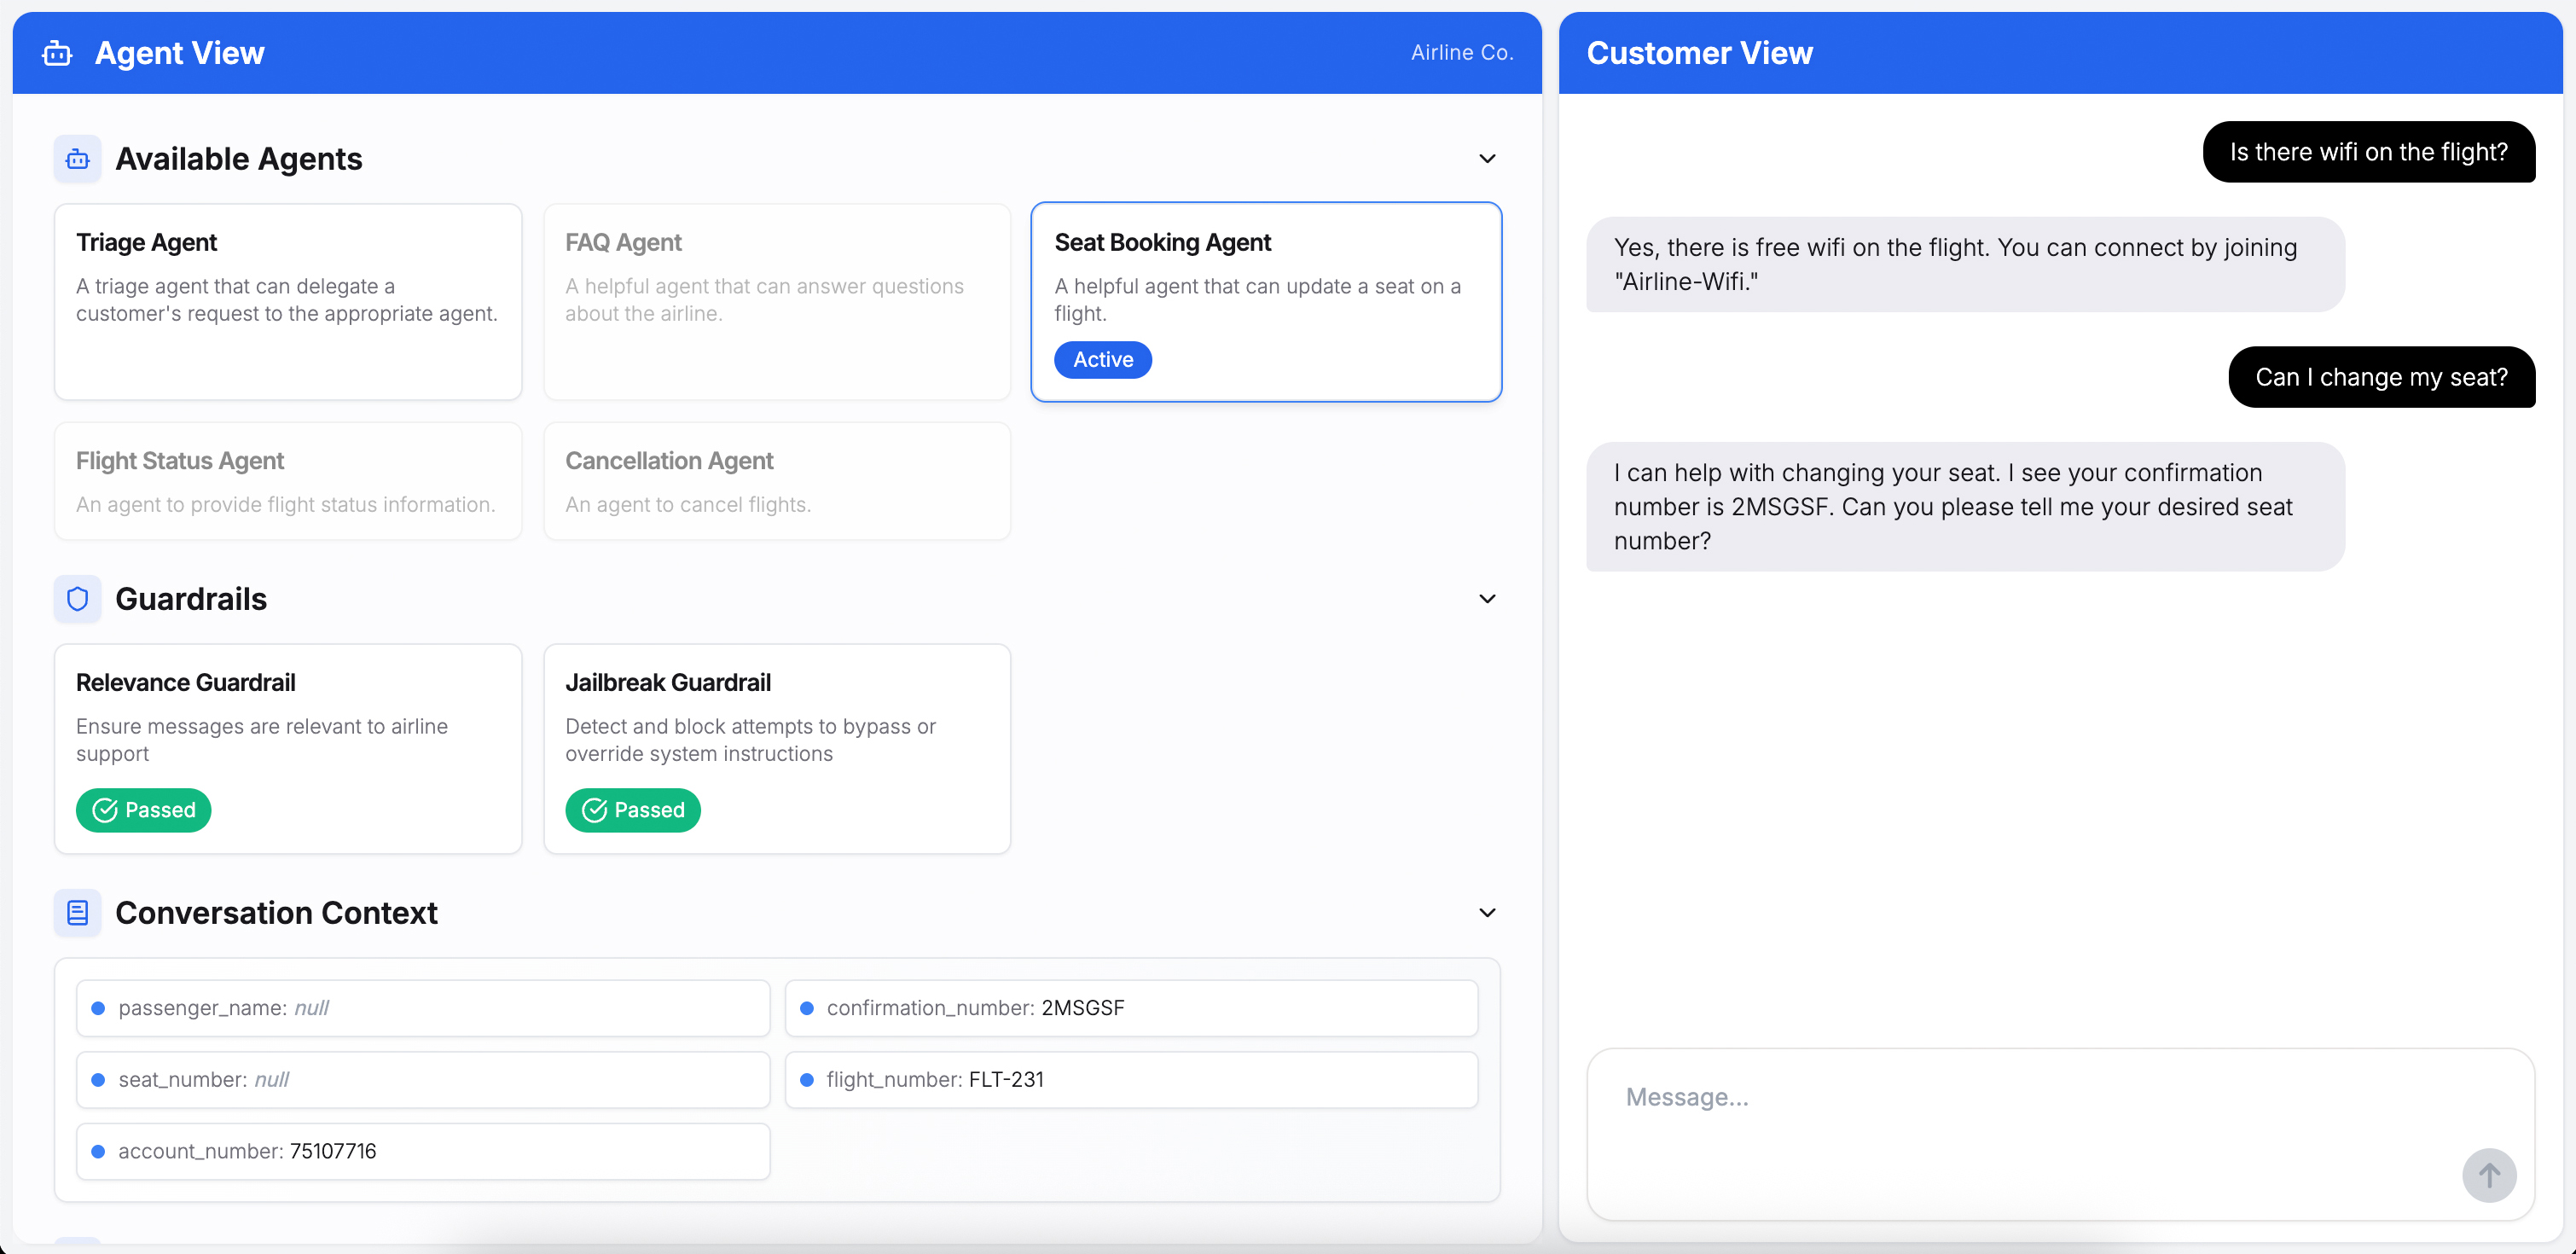
Task: Click the shield icon beside Guardrails
Action: pyautogui.click(x=77, y=598)
